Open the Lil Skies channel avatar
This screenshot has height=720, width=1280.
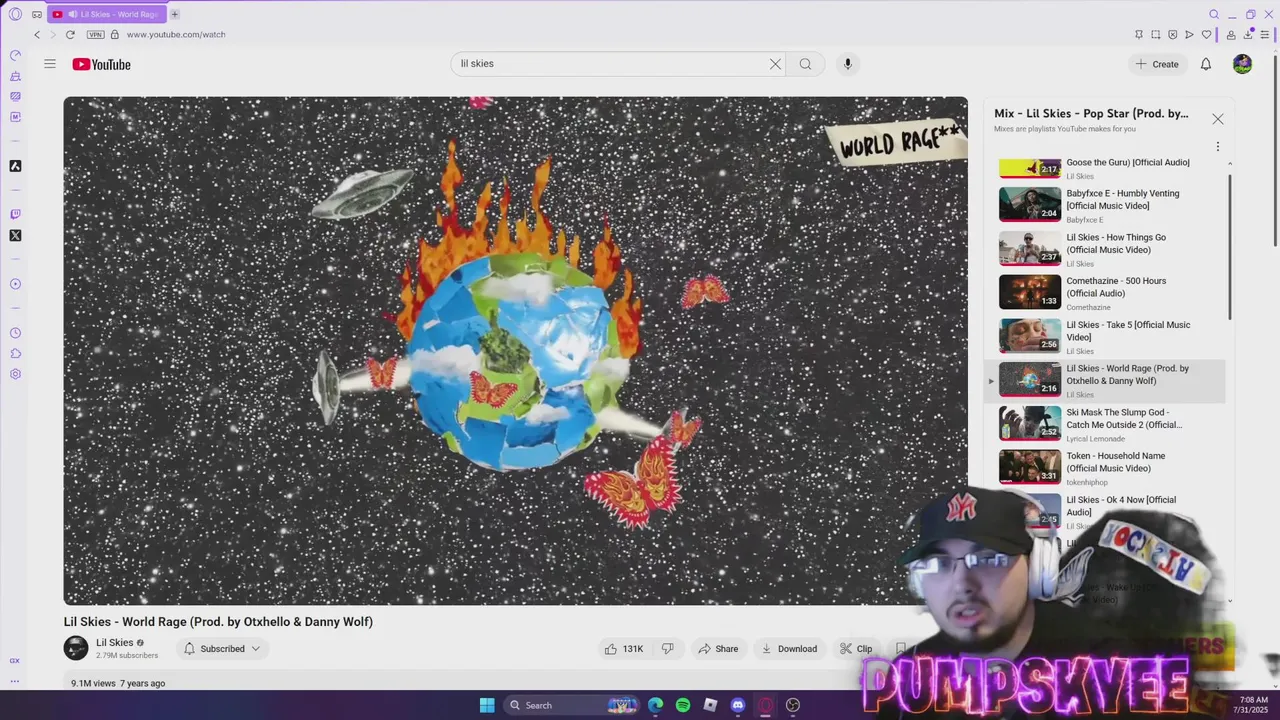click(x=76, y=648)
